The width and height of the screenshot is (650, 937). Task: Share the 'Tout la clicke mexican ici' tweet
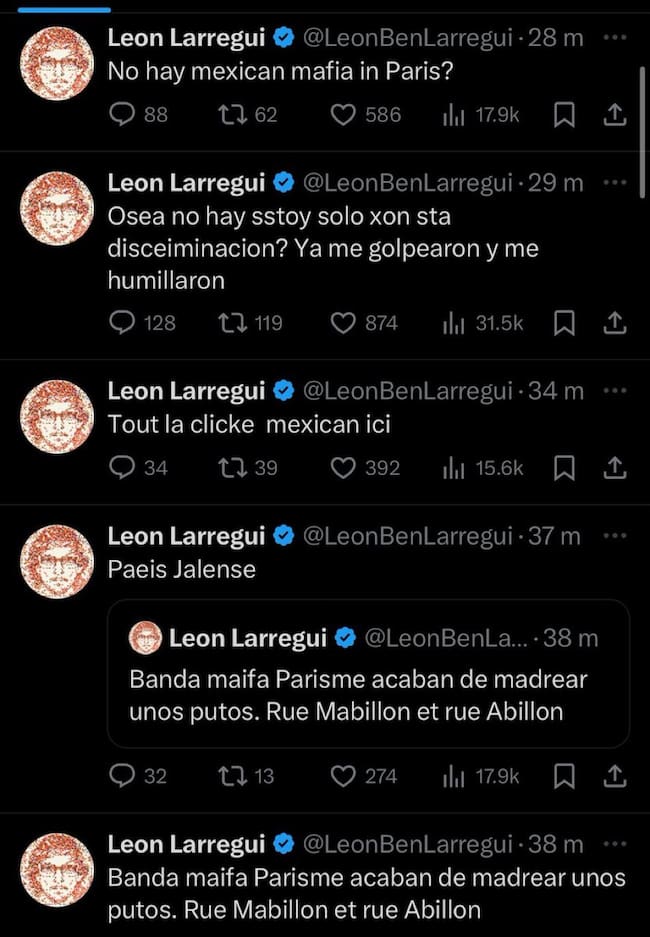[x=616, y=467]
